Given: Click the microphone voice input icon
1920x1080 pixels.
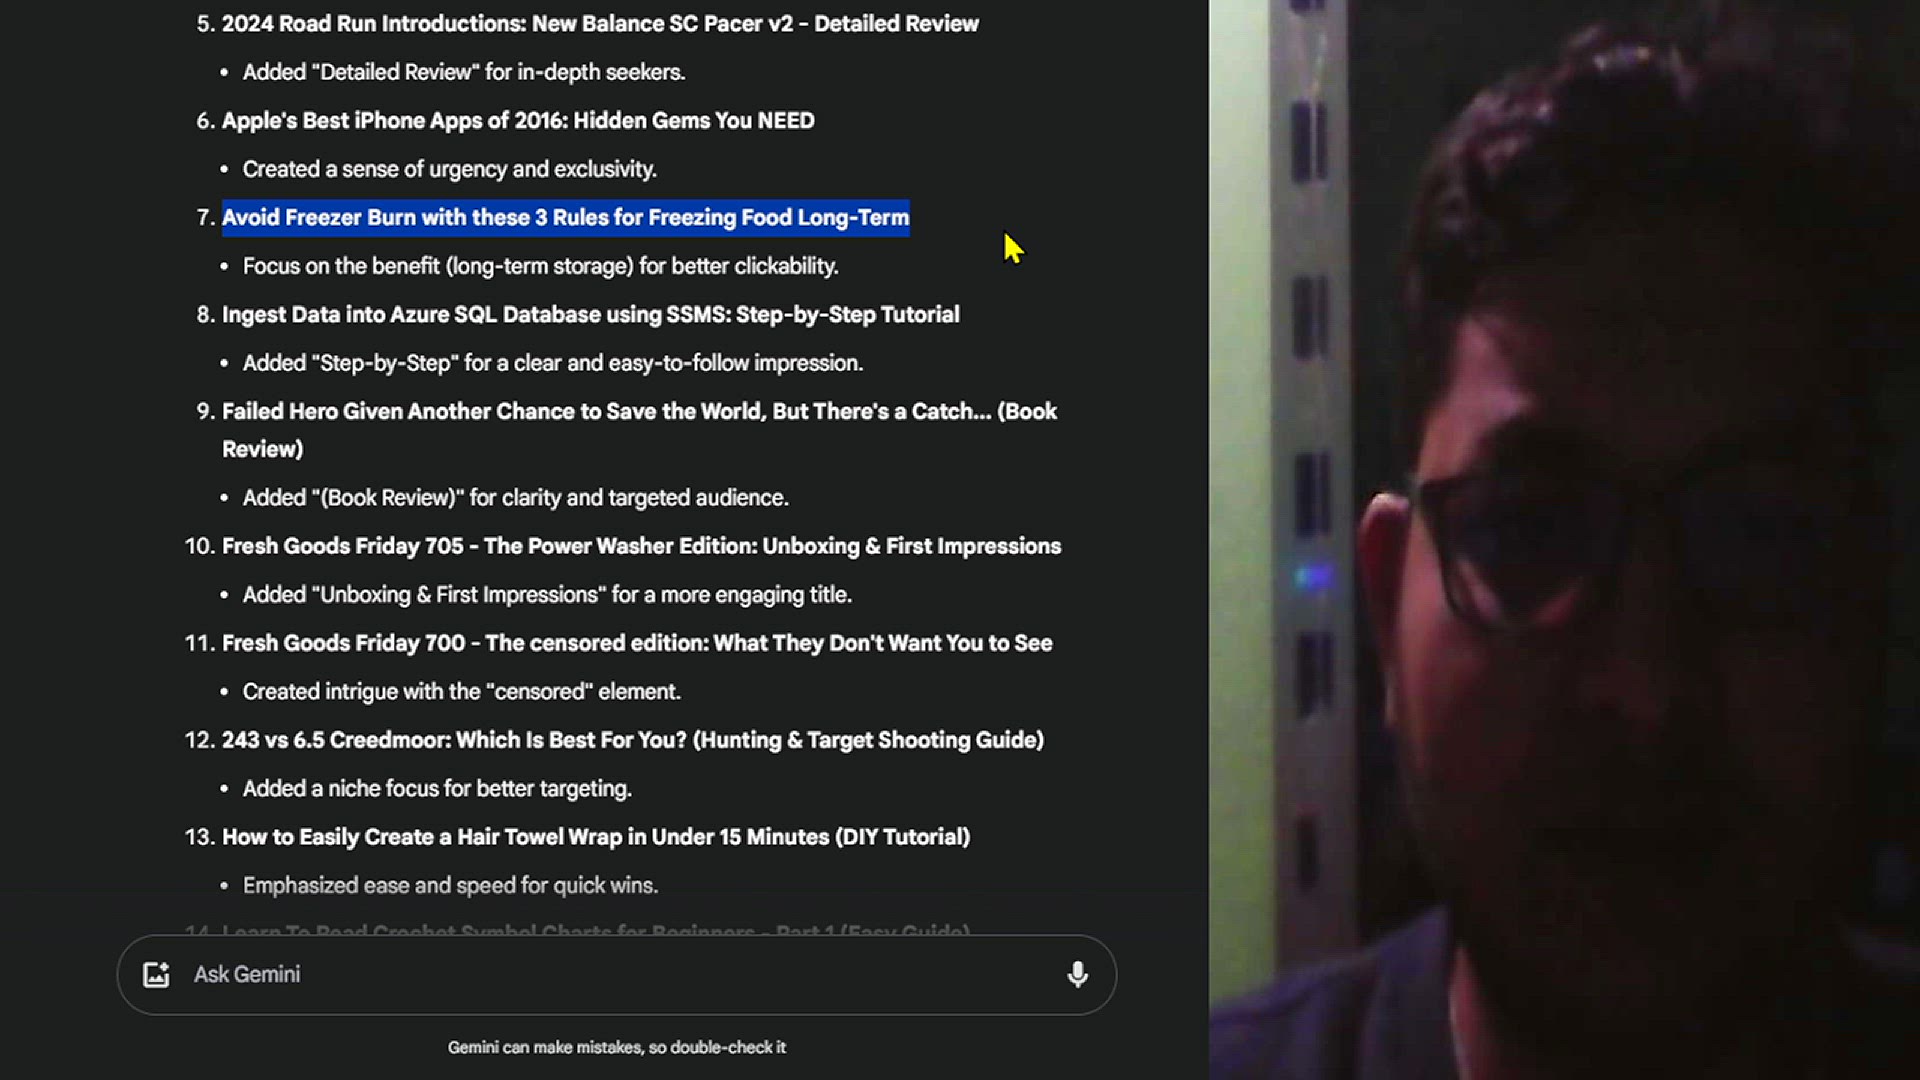Looking at the screenshot, I should pos(1077,975).
